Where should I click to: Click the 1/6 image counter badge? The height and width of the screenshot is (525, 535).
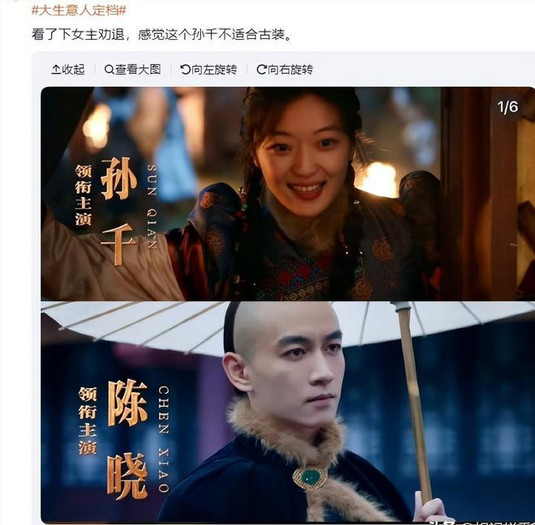[508, 107]
